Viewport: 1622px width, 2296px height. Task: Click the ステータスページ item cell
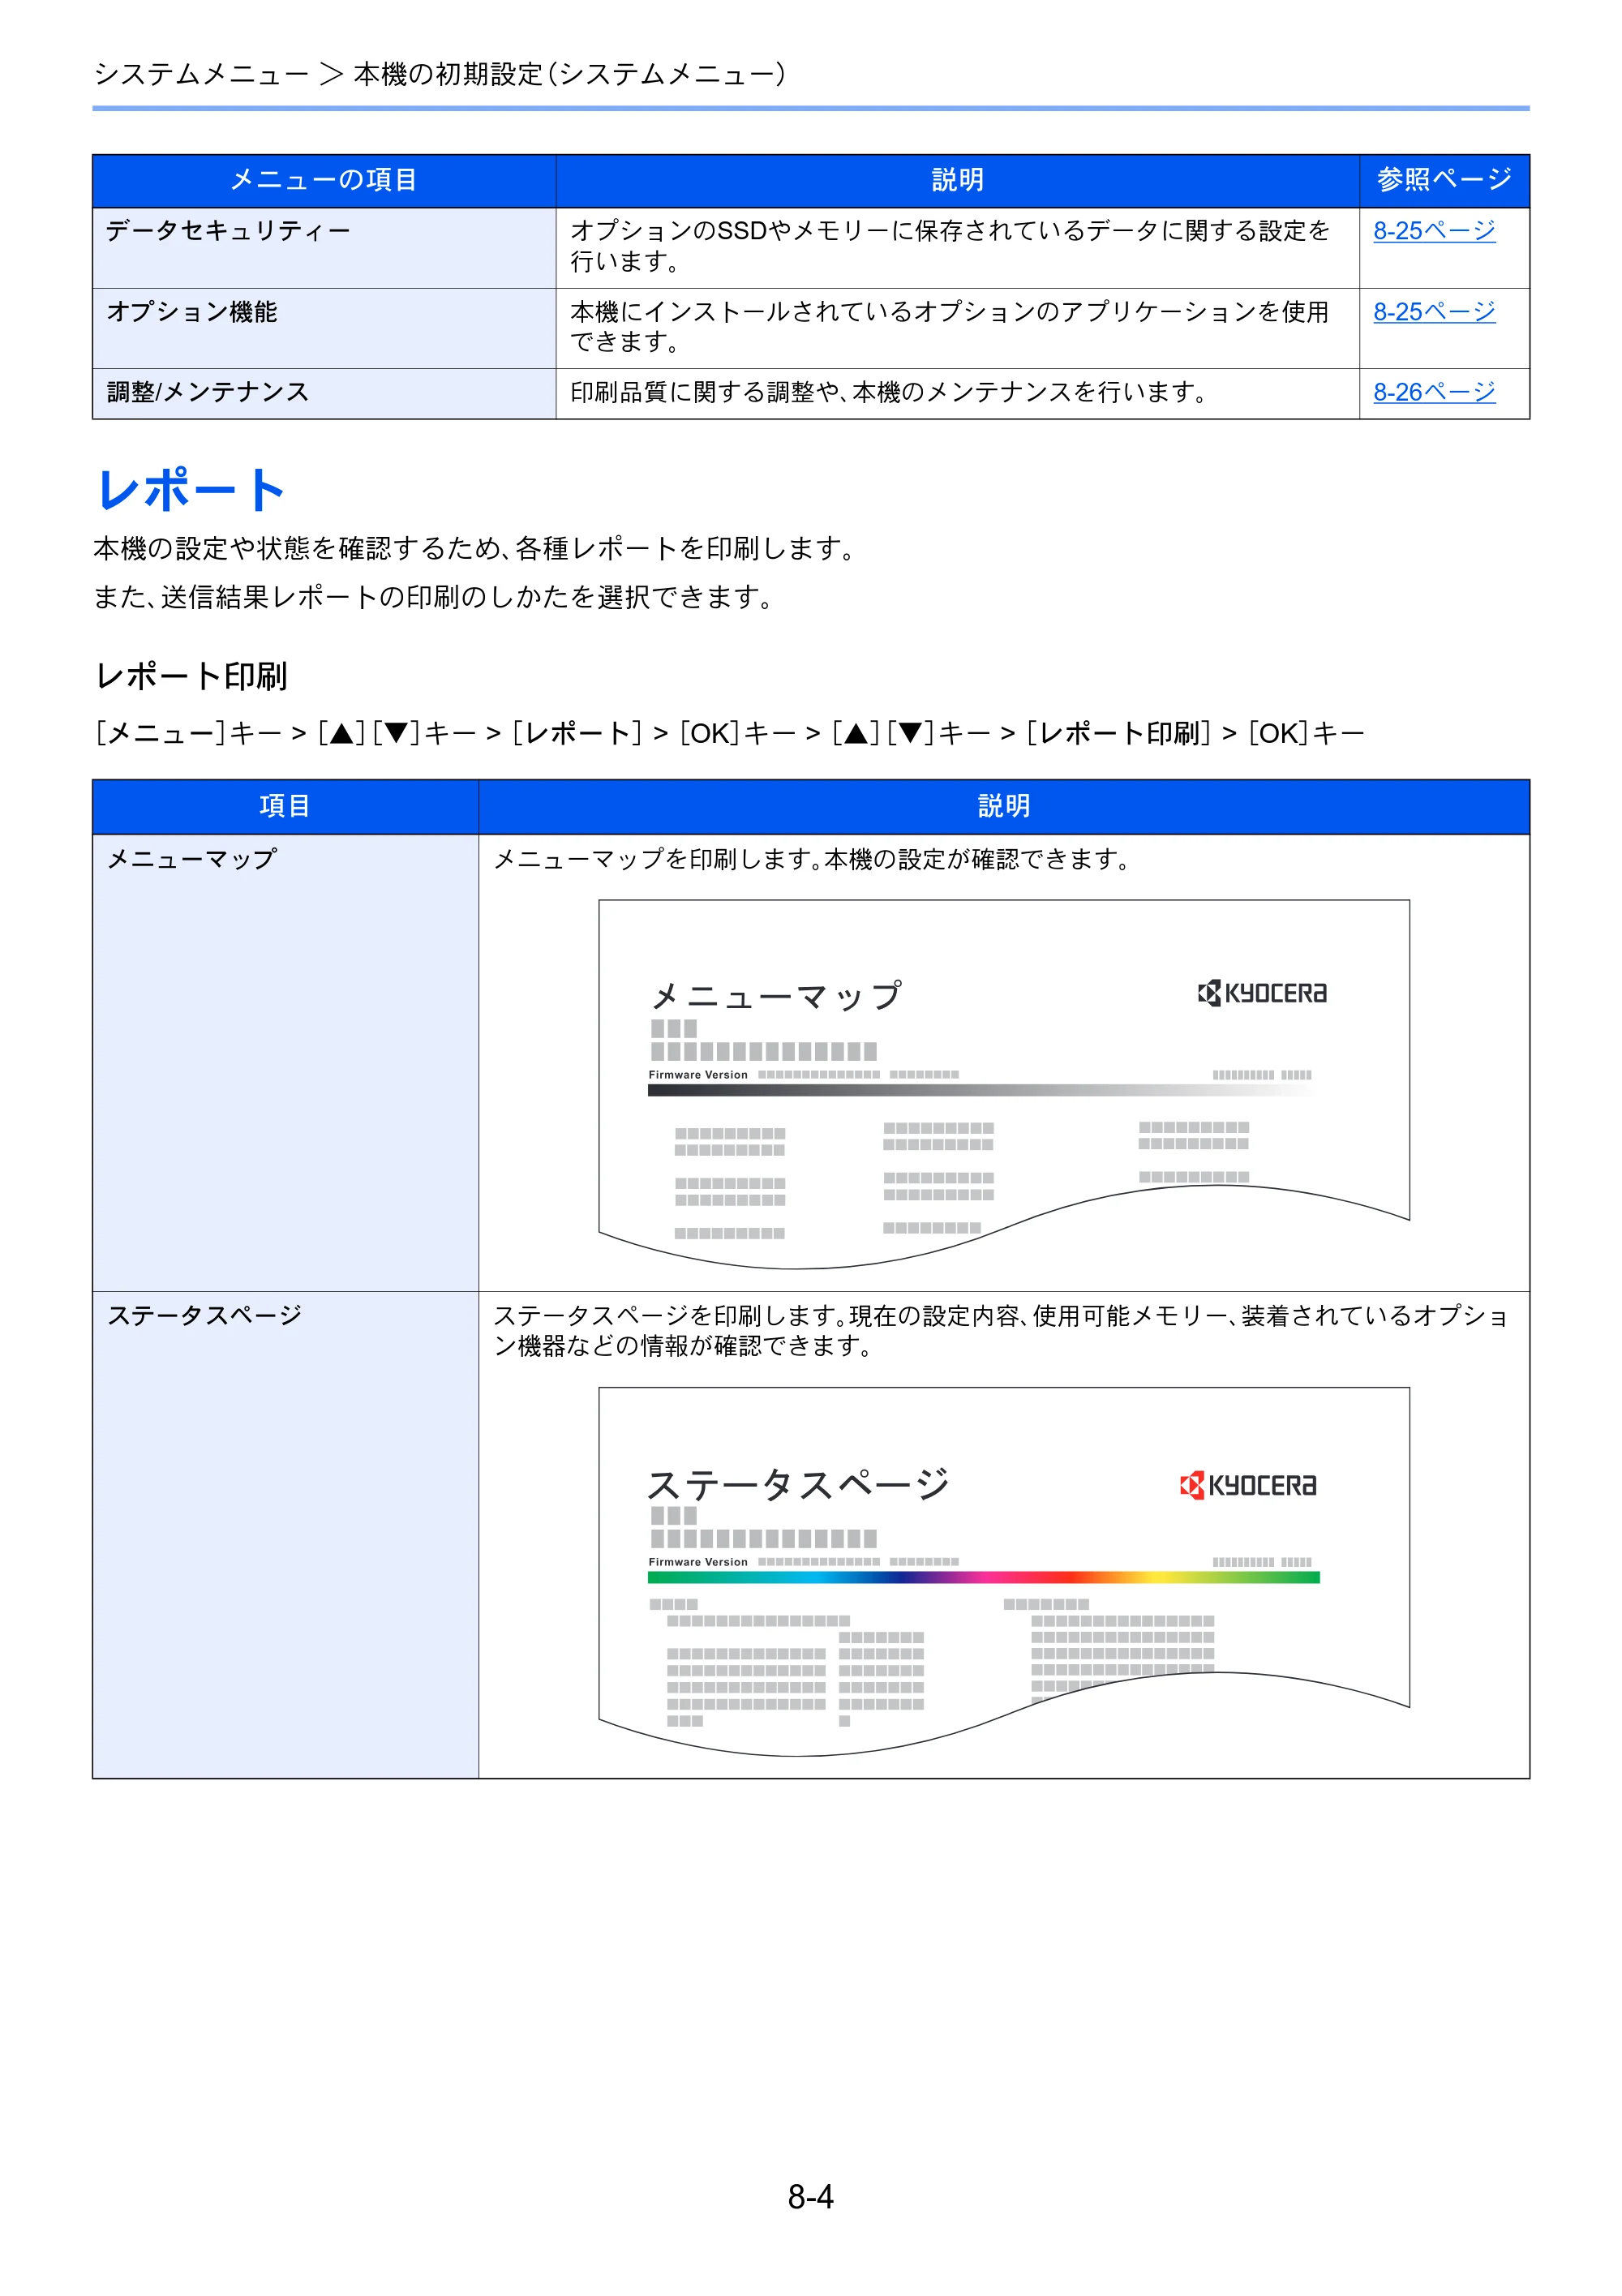coord(285,1534)
